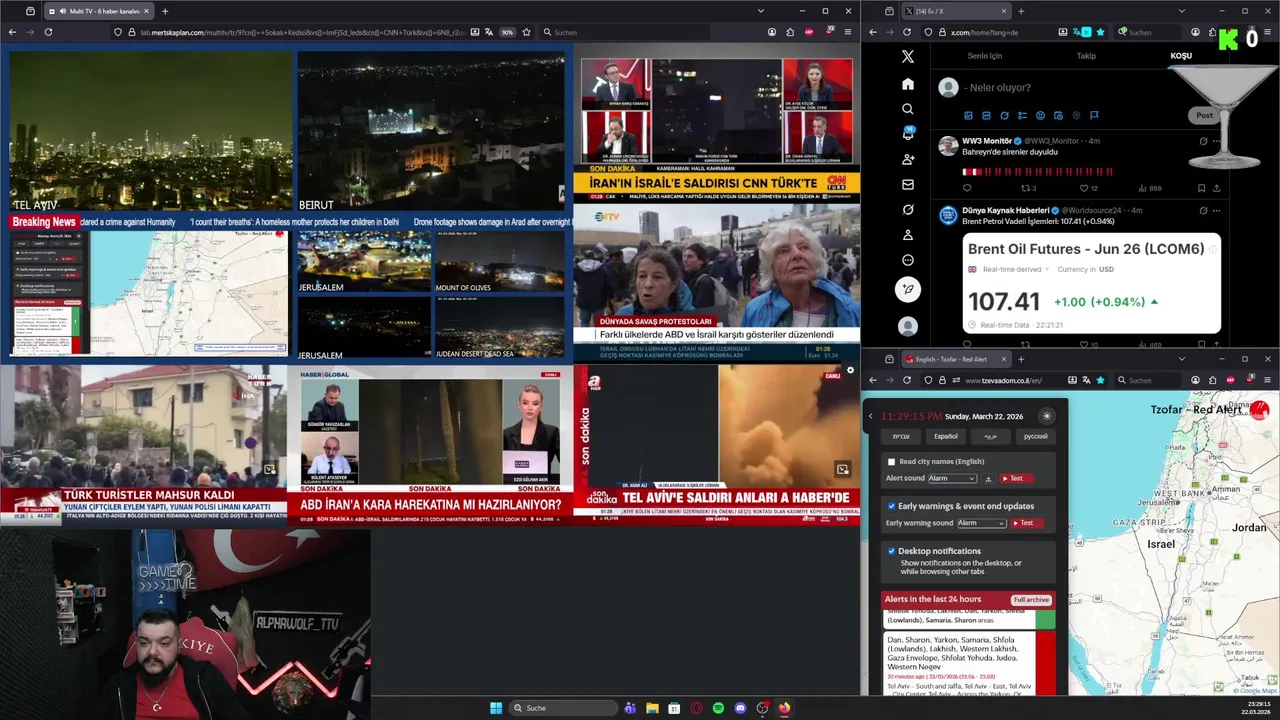
Task: Upload custom alert sound icon in Tzofar
Action: pos(989,479)
